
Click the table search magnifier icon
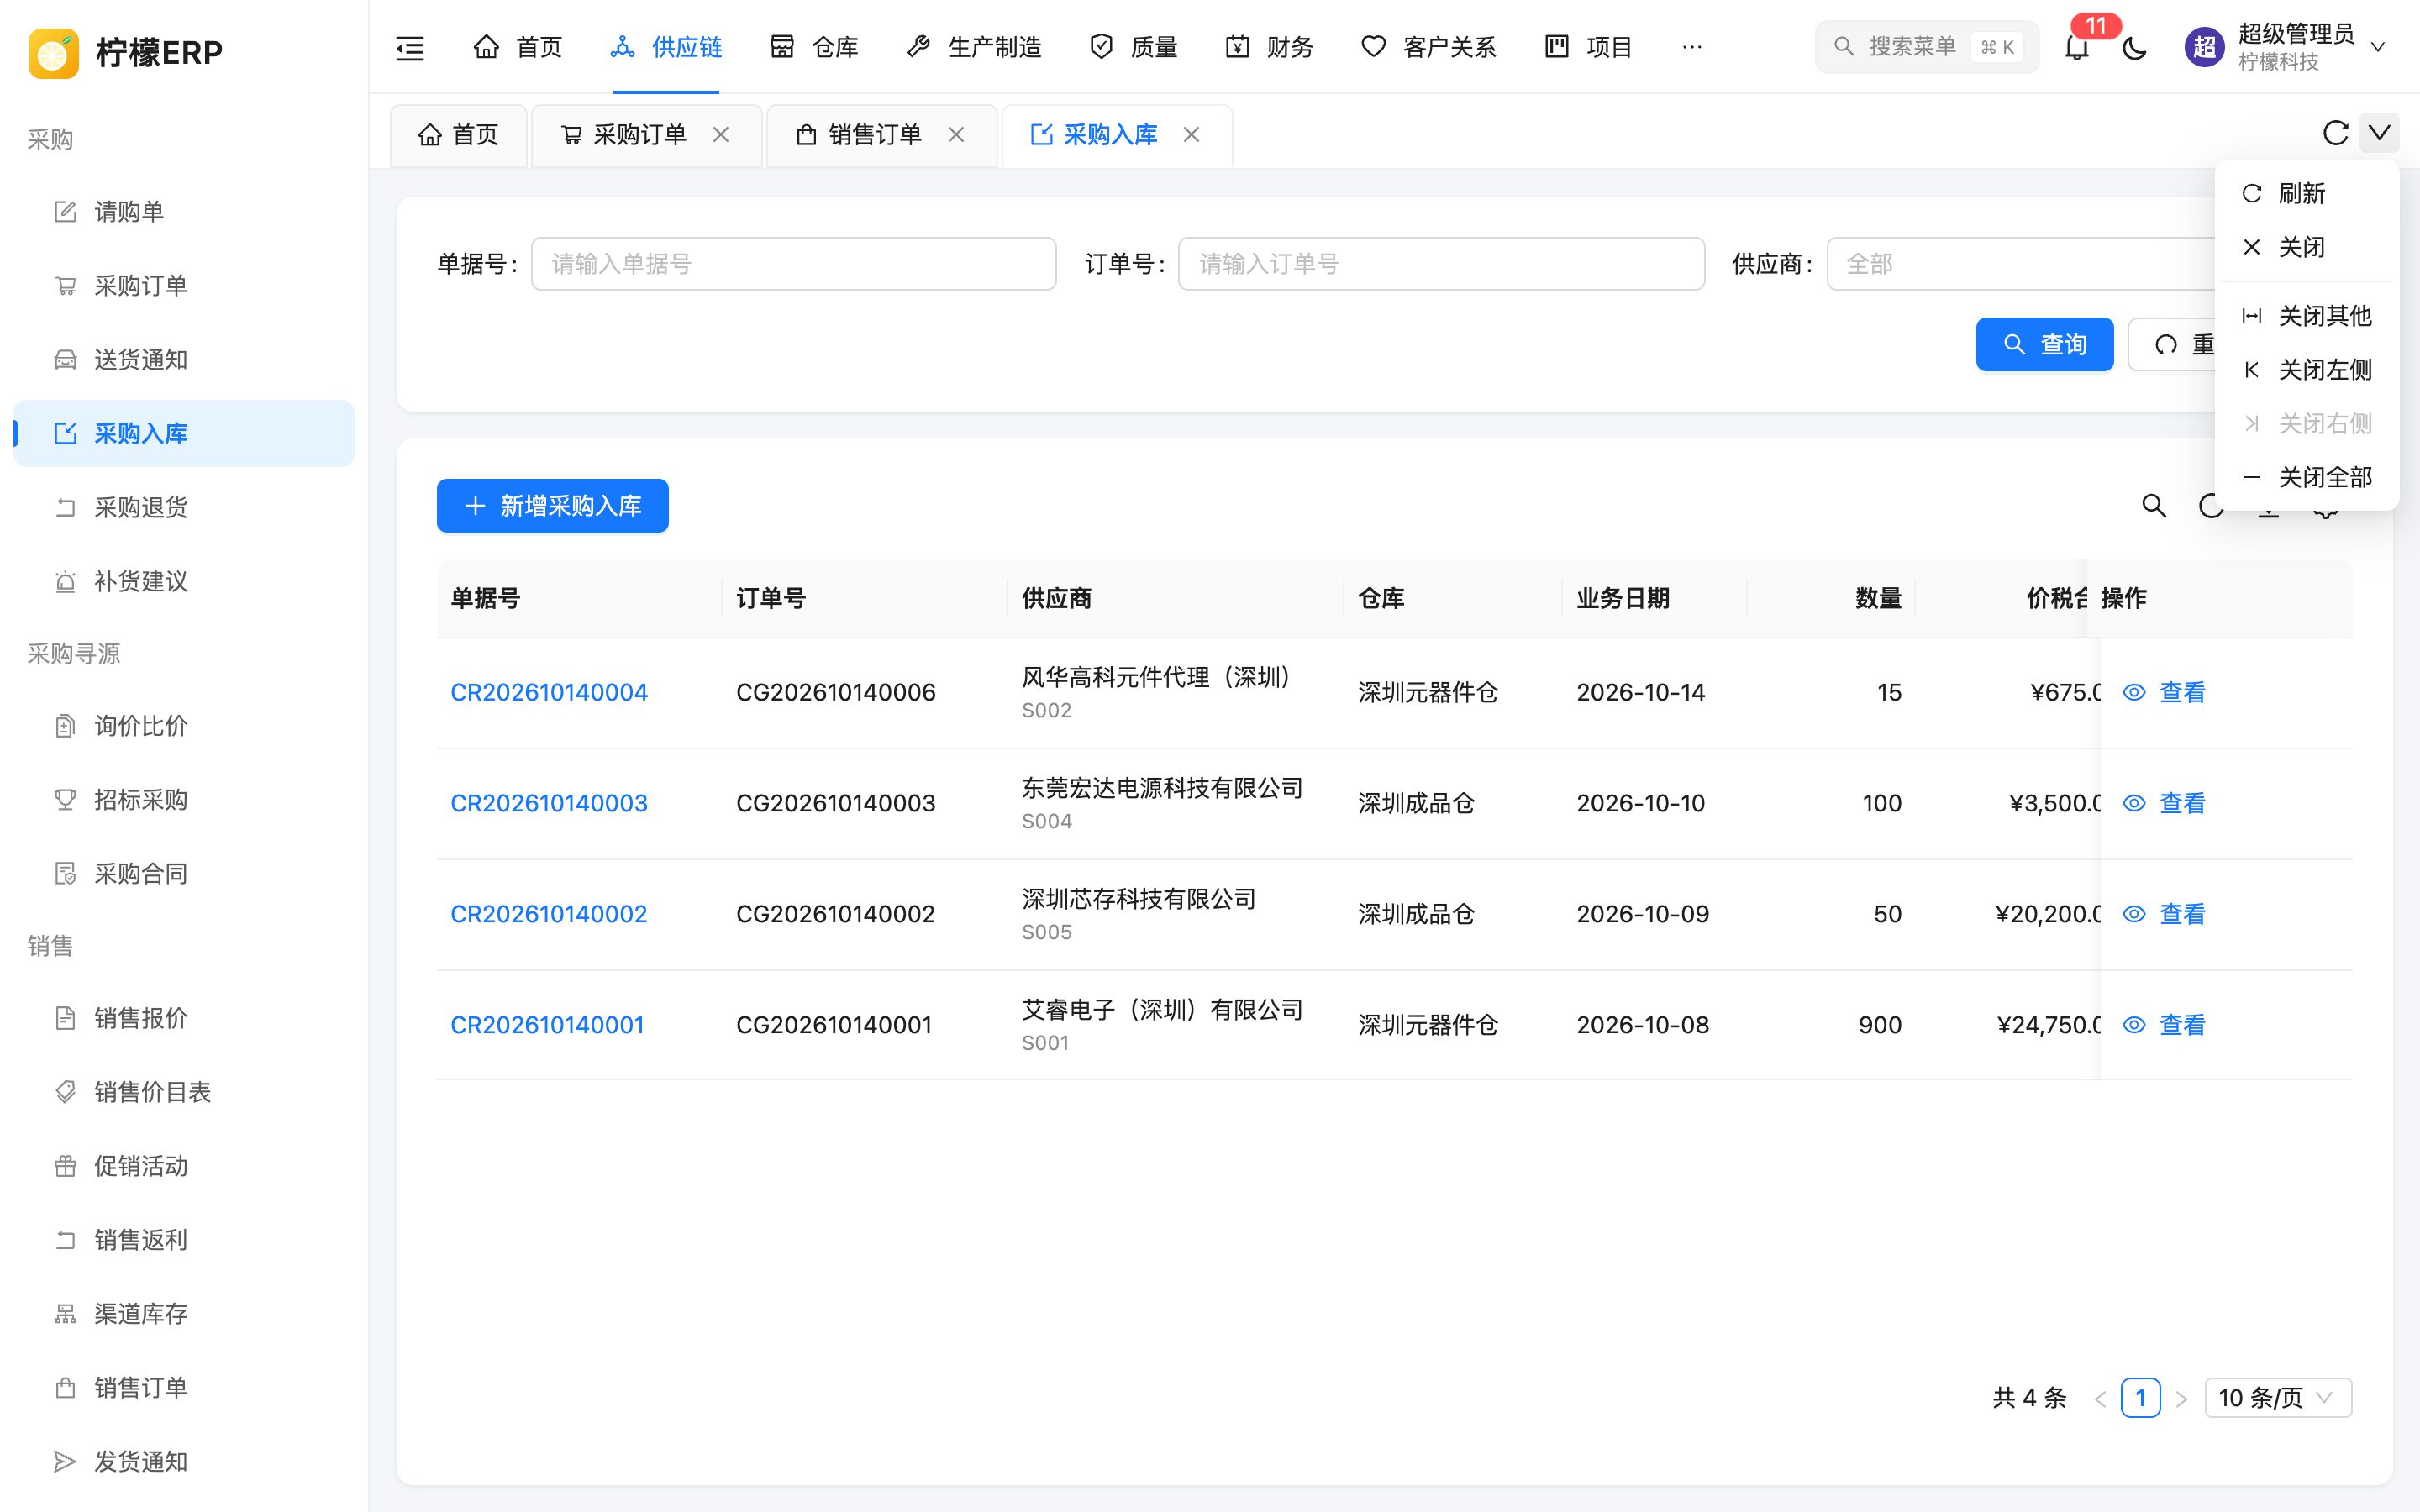click(2154, 506)
